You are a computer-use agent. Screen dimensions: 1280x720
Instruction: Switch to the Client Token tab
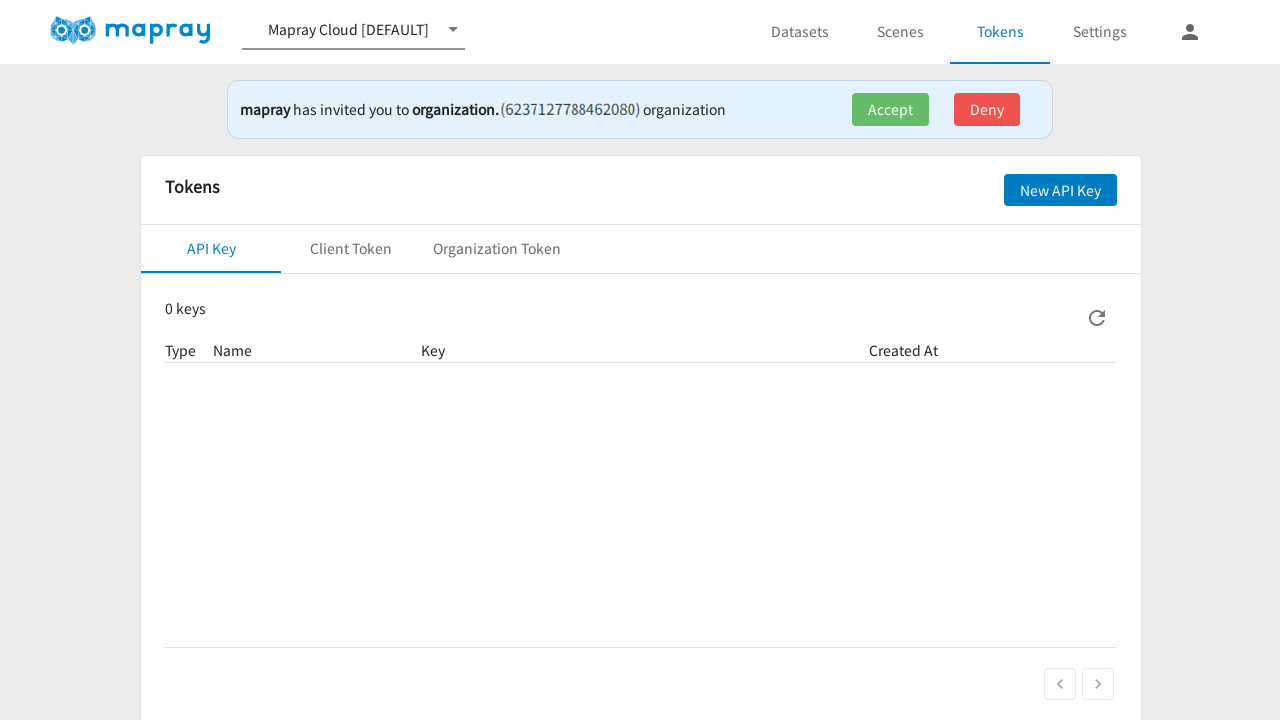coord(350,249)
